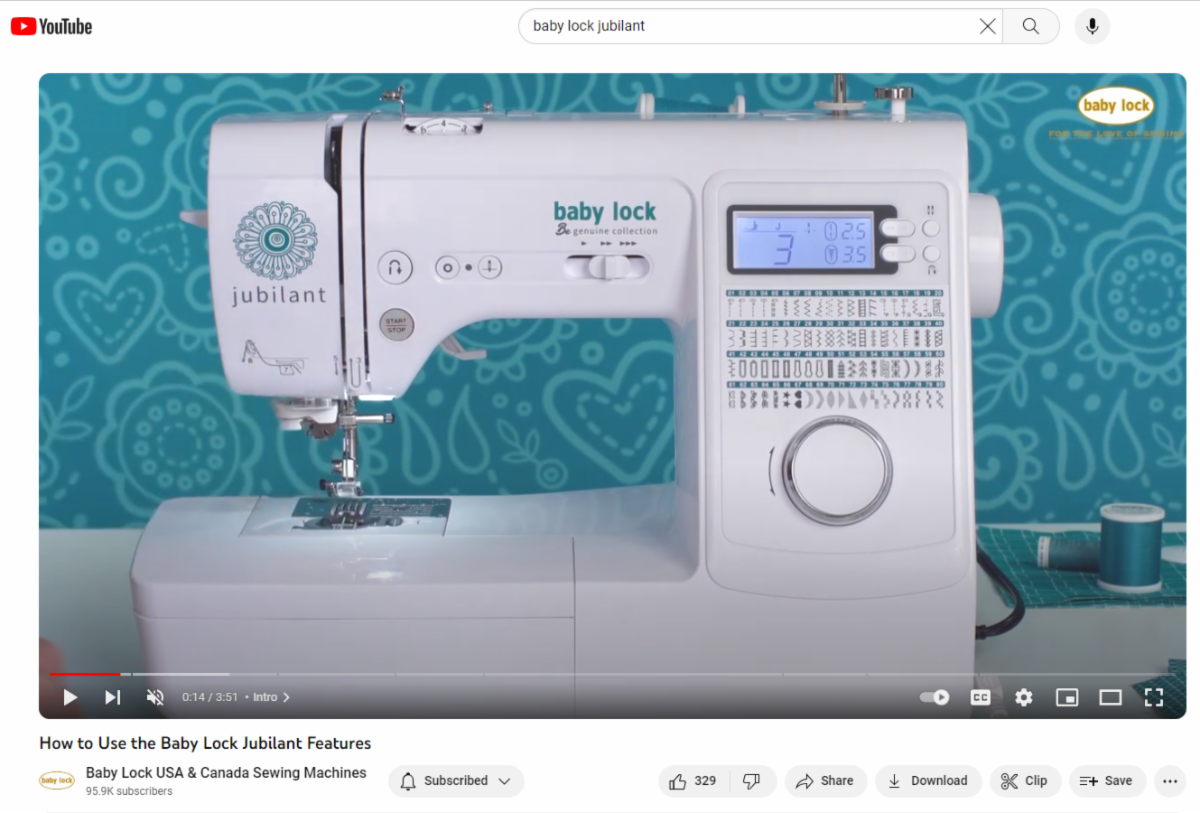Viewport: 1200px width, 813px height.
Task: Toggle closed captions with CC button
Action: coord(980,697)
